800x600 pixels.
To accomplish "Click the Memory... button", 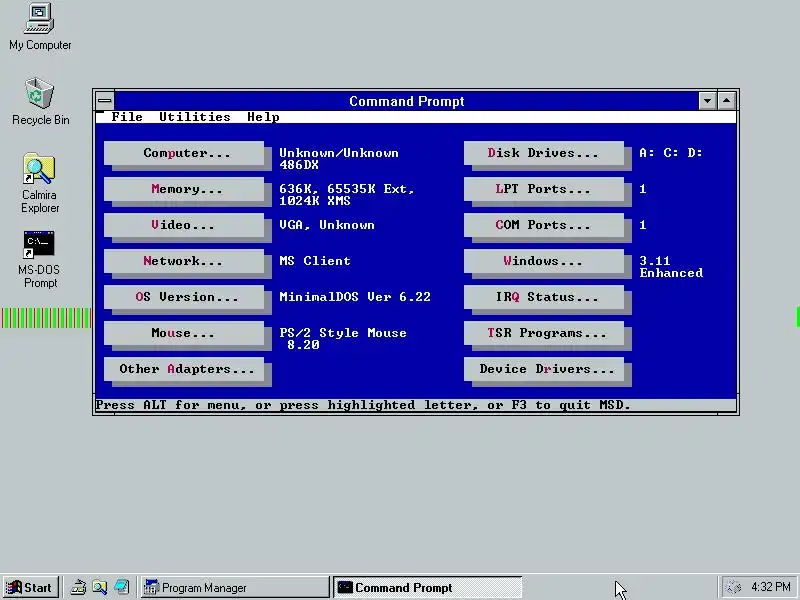I will [185, 189].
